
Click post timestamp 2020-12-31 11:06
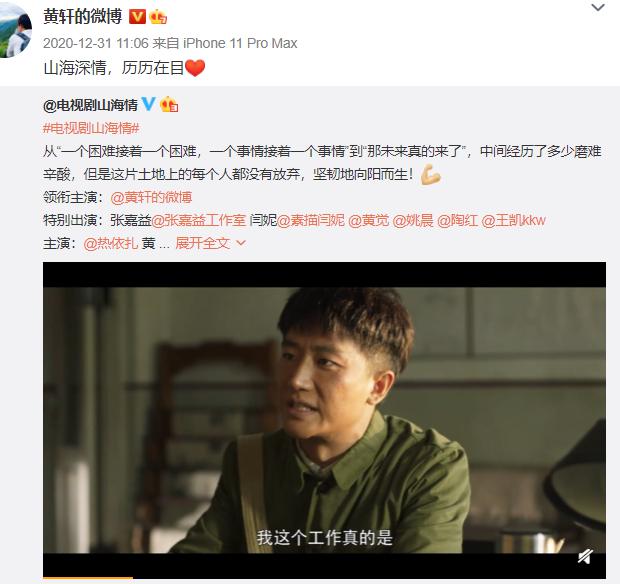pyautogui.click(x=96, y=43)
